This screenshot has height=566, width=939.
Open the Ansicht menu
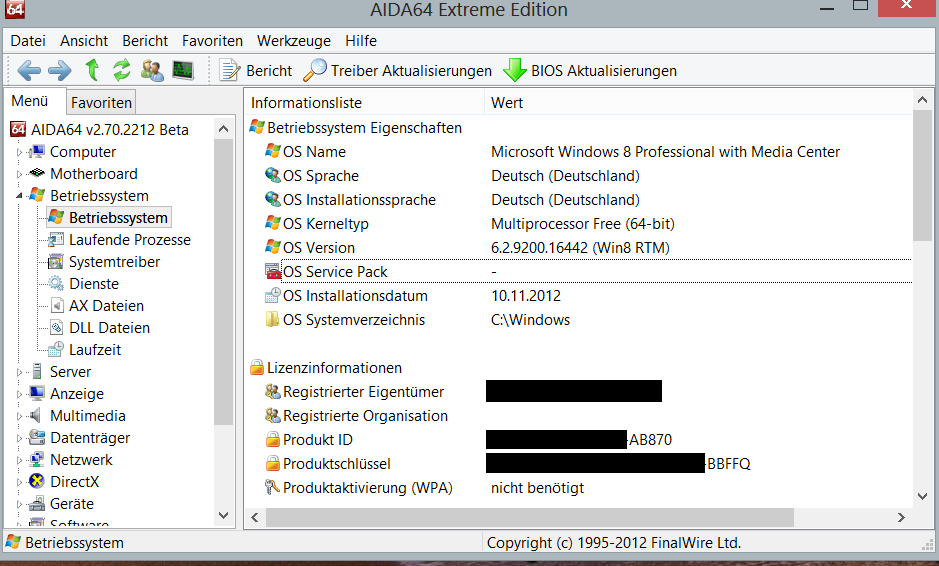pos(84,41)
